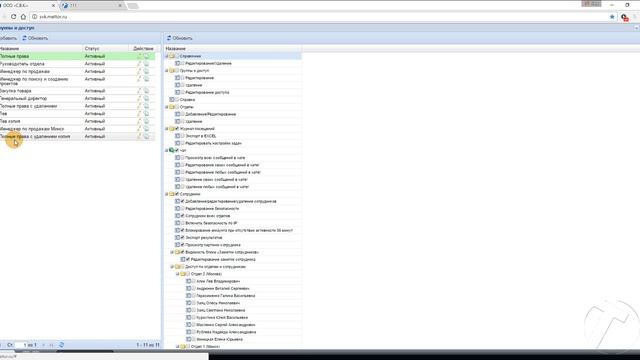This screenshot has width=640, height=360.
Task: Copy the Полные права с удалением копия group
Action: [146, 136]
